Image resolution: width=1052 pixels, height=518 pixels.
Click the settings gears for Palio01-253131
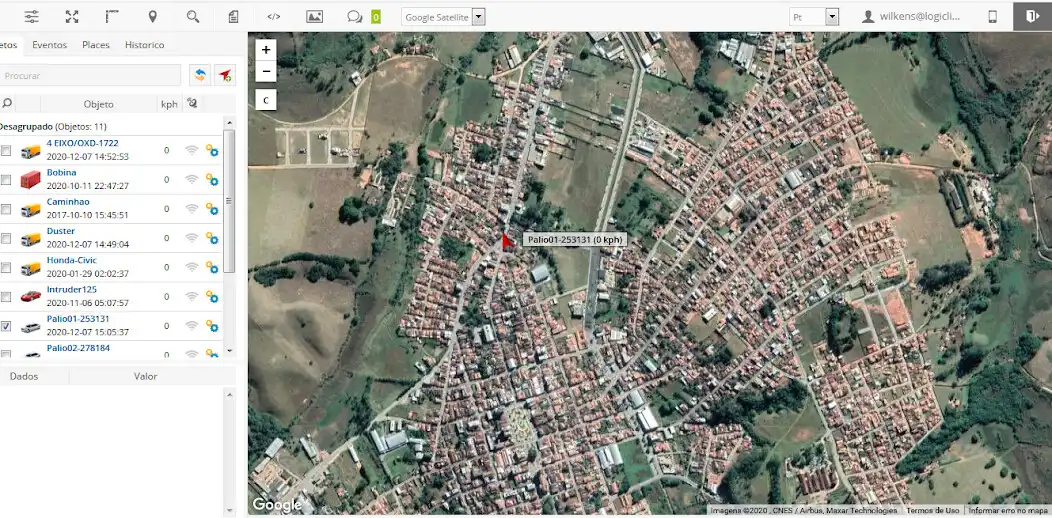212,325
